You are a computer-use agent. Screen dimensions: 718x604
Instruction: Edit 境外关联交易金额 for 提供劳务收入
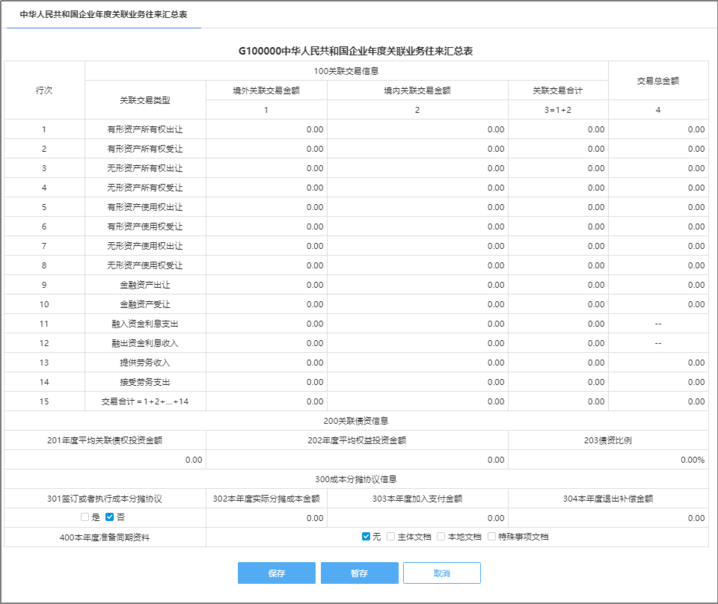(267, 363)
